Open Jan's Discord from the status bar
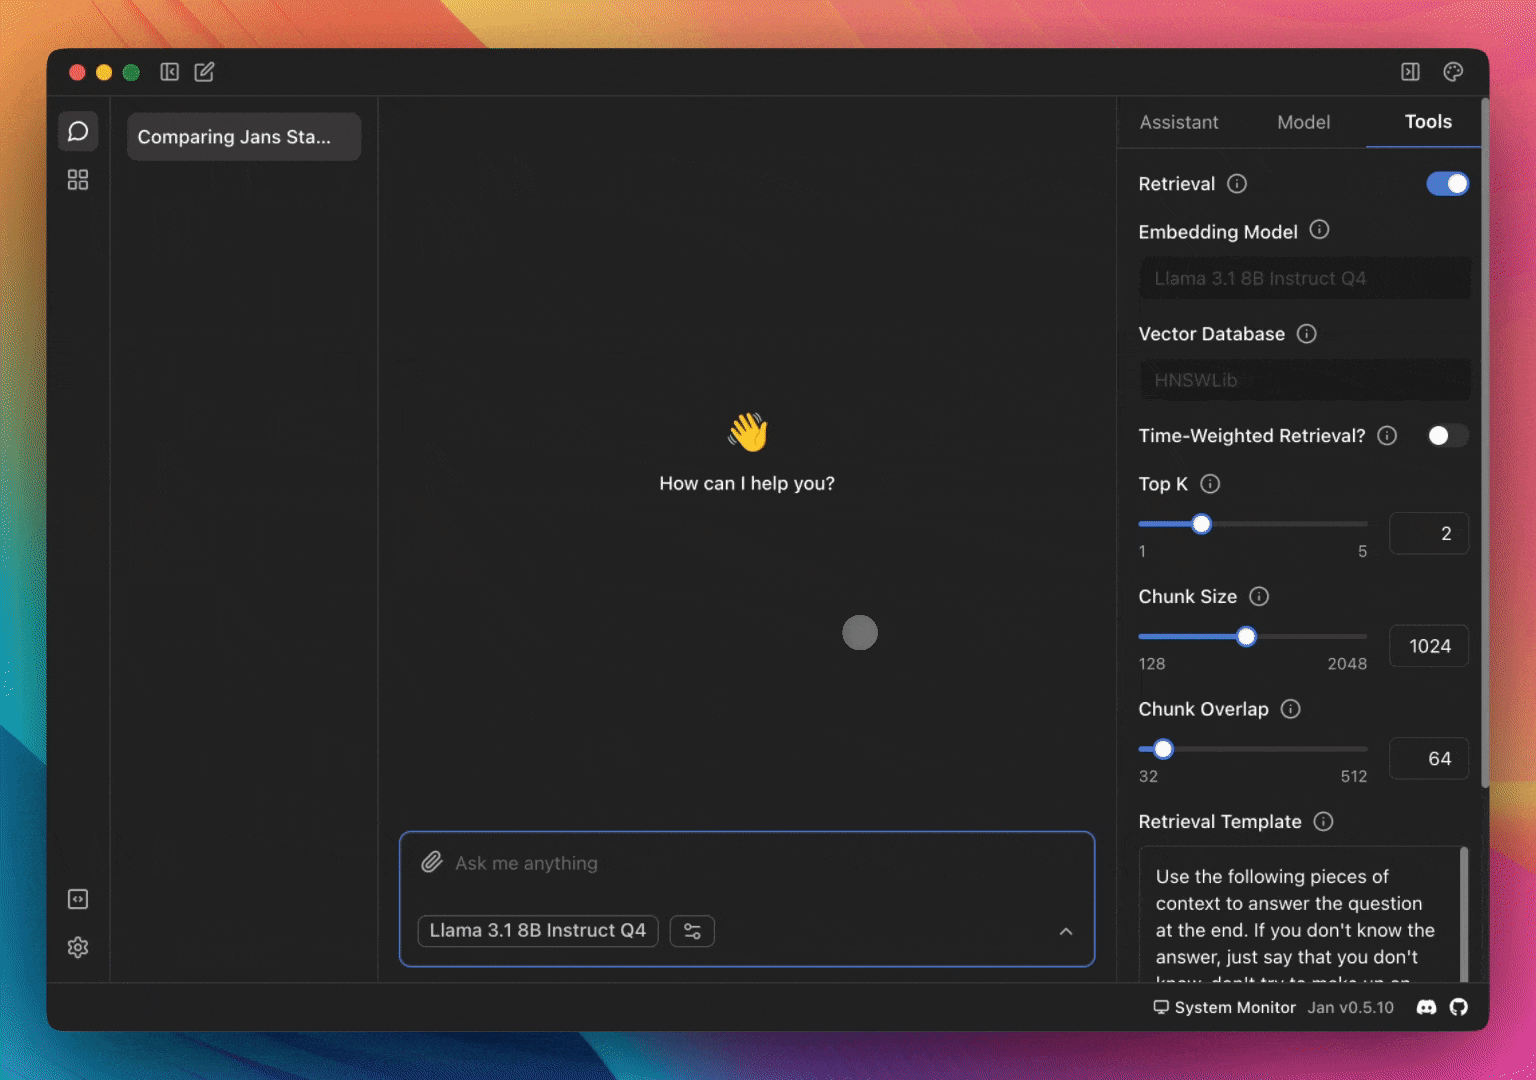The width and height of the screenshot is (1536, 1080). point(1427,1007)
